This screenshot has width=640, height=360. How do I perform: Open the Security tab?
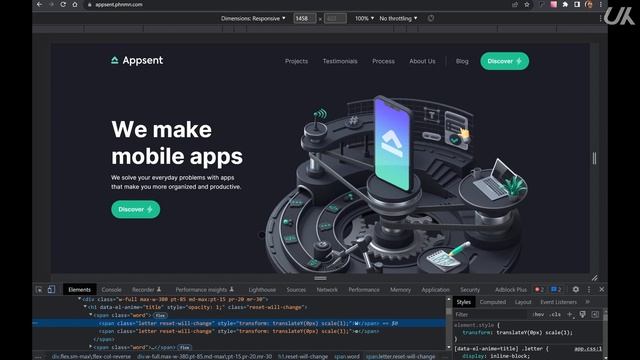[470, 289]
